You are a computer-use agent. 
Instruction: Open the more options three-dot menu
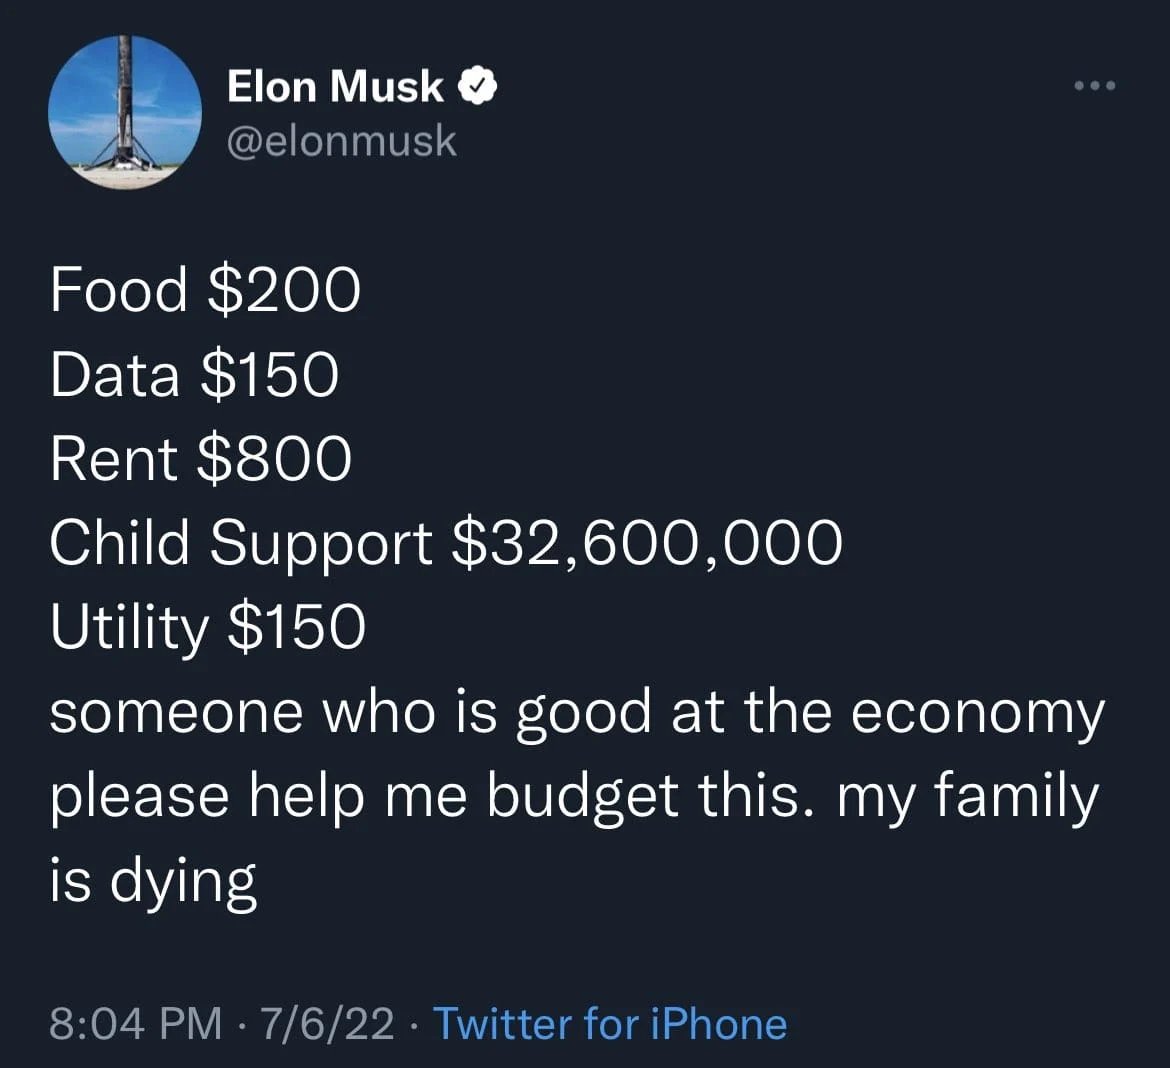(x=1094, y=86)
